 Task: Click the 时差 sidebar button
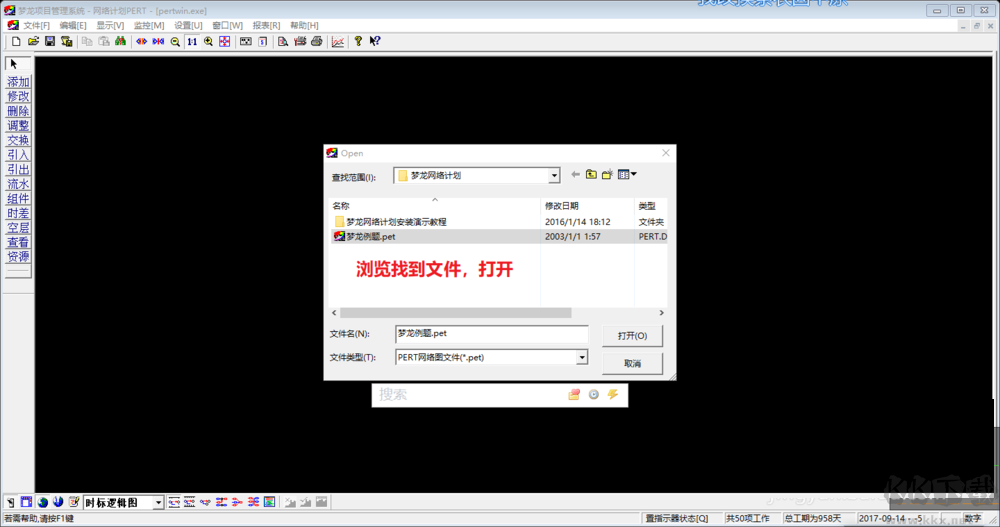click(x=18, y=213)
